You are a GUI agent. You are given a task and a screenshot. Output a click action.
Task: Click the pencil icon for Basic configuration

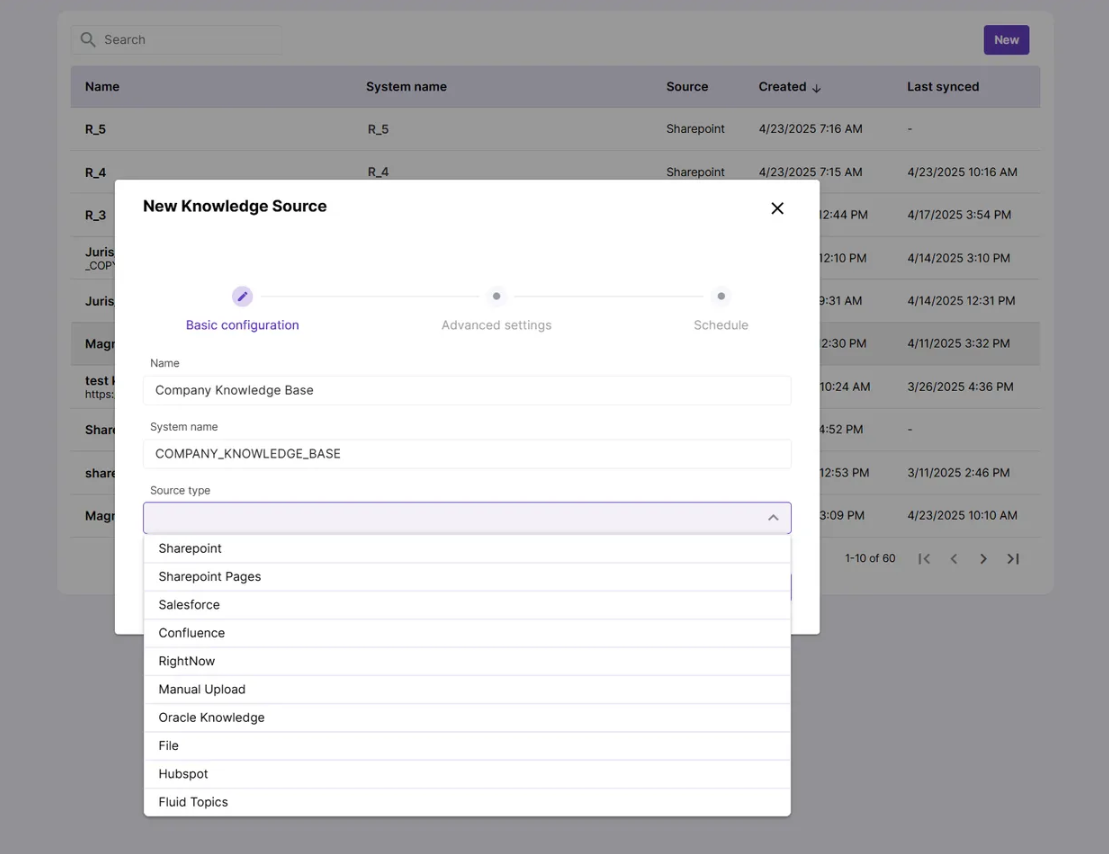click(242, 296)
